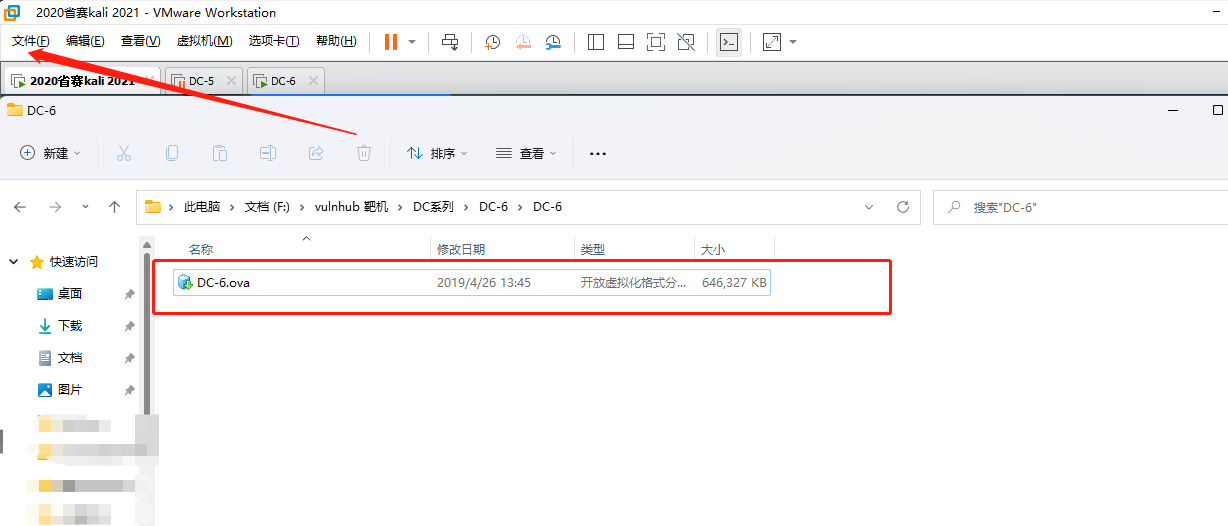
Task: Open the more options ellipsis menu
Action: tap(598, 153)
